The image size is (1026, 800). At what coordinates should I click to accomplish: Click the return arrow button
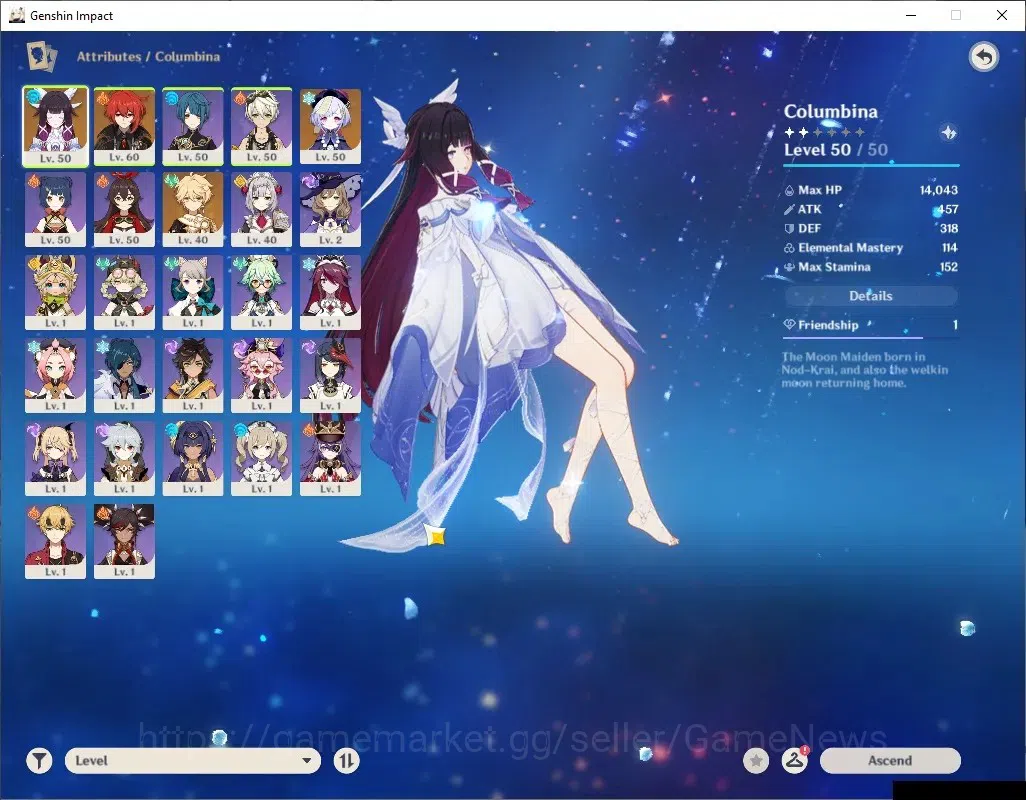point(983,57)
